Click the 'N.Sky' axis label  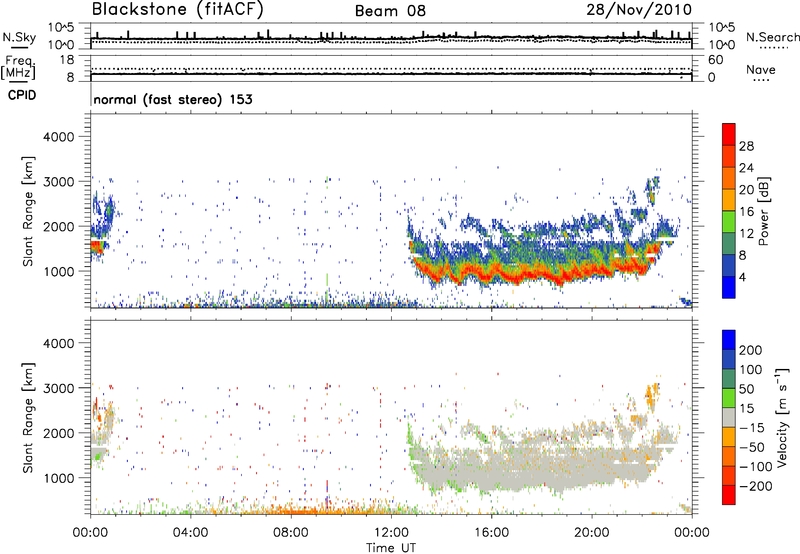pyautogui.click(x=19, y=37)
